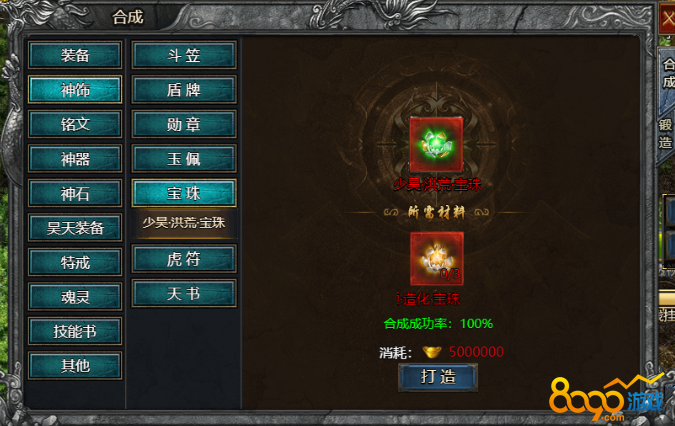Open the 昊天装备 category
The width and height of the screenshot is (675, 426).
tap(75, 228)
